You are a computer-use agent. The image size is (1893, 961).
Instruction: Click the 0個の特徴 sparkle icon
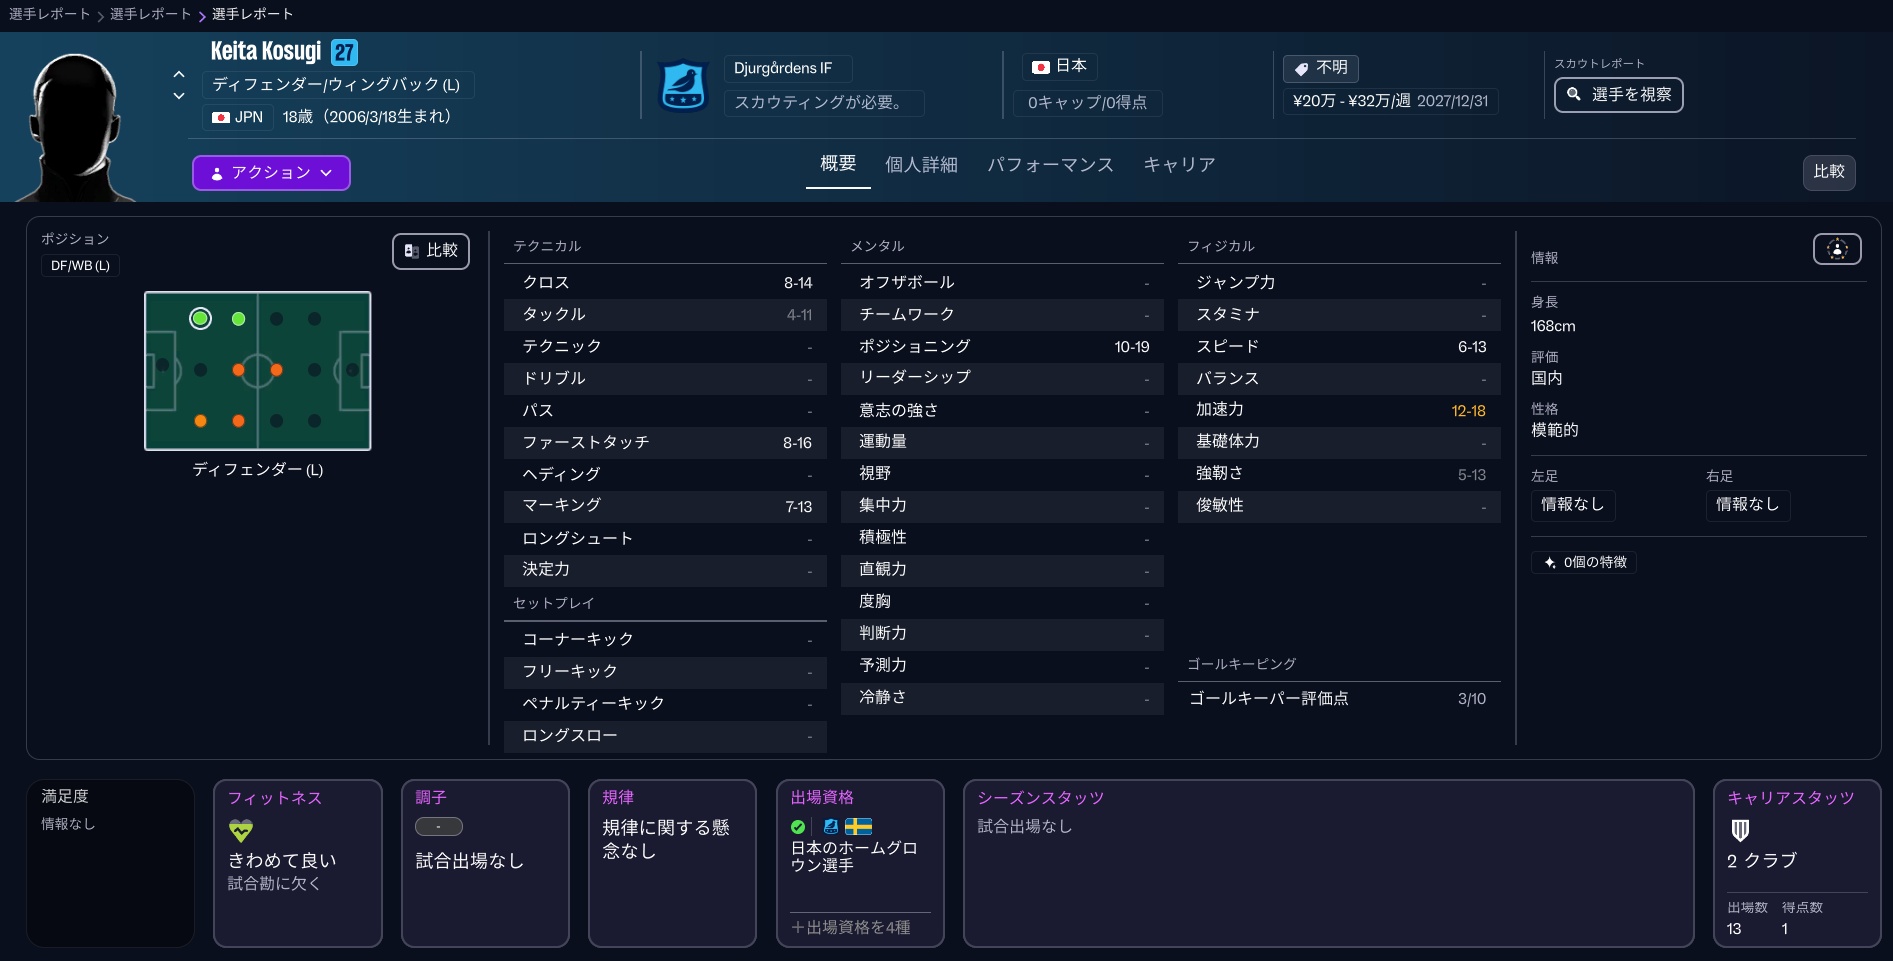1549,562
